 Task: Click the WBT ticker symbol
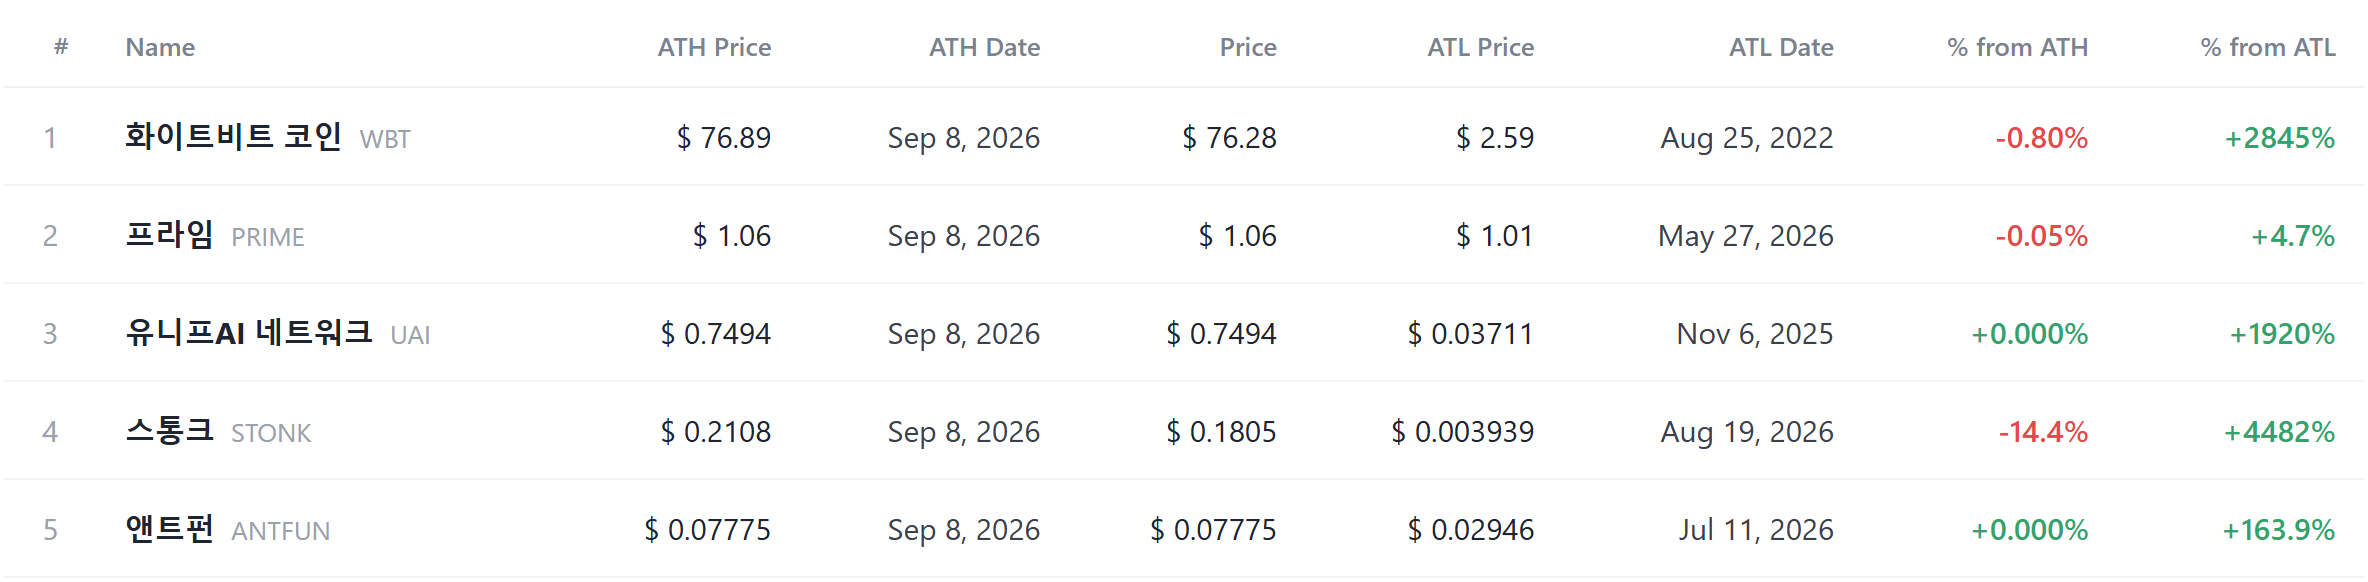tap(385, 139)
